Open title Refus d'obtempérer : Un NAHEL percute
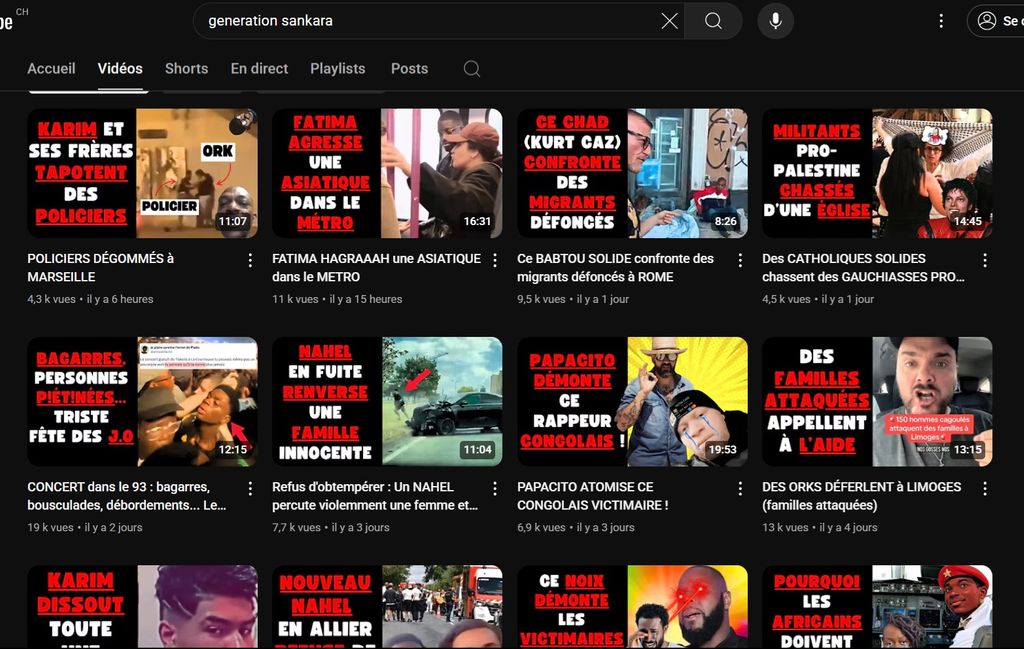1024x649 pixels. 375,496
